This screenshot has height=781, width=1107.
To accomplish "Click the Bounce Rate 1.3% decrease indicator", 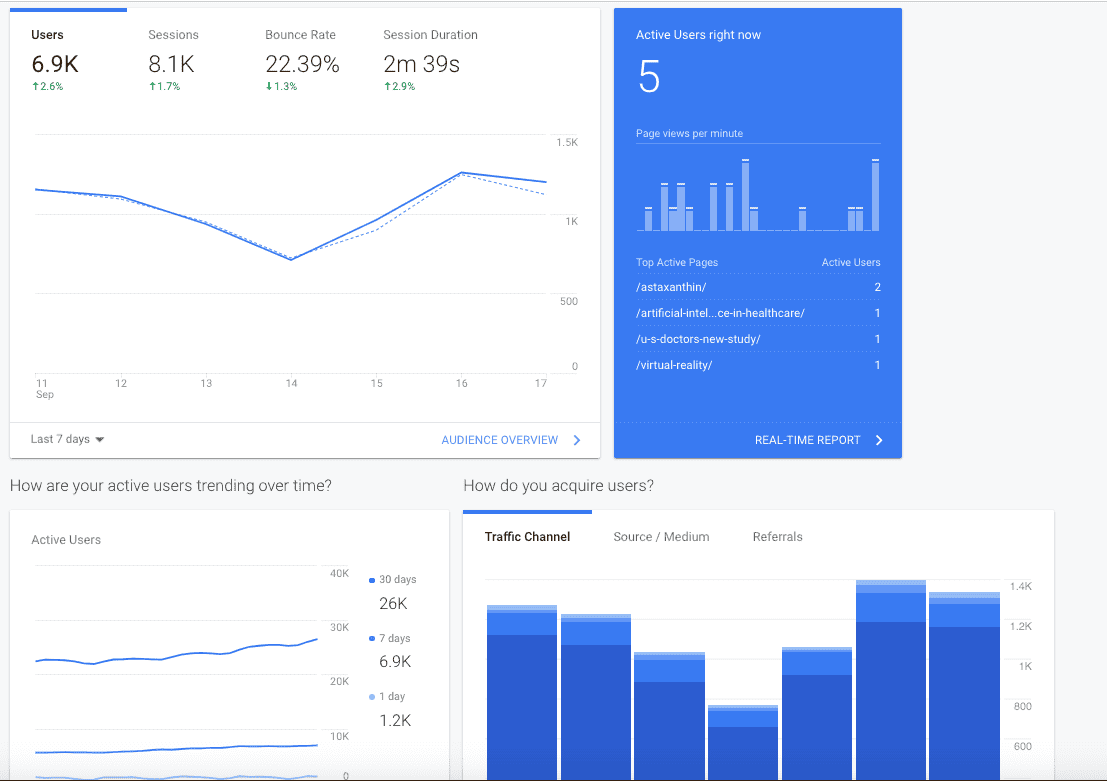I will point(281,86).
